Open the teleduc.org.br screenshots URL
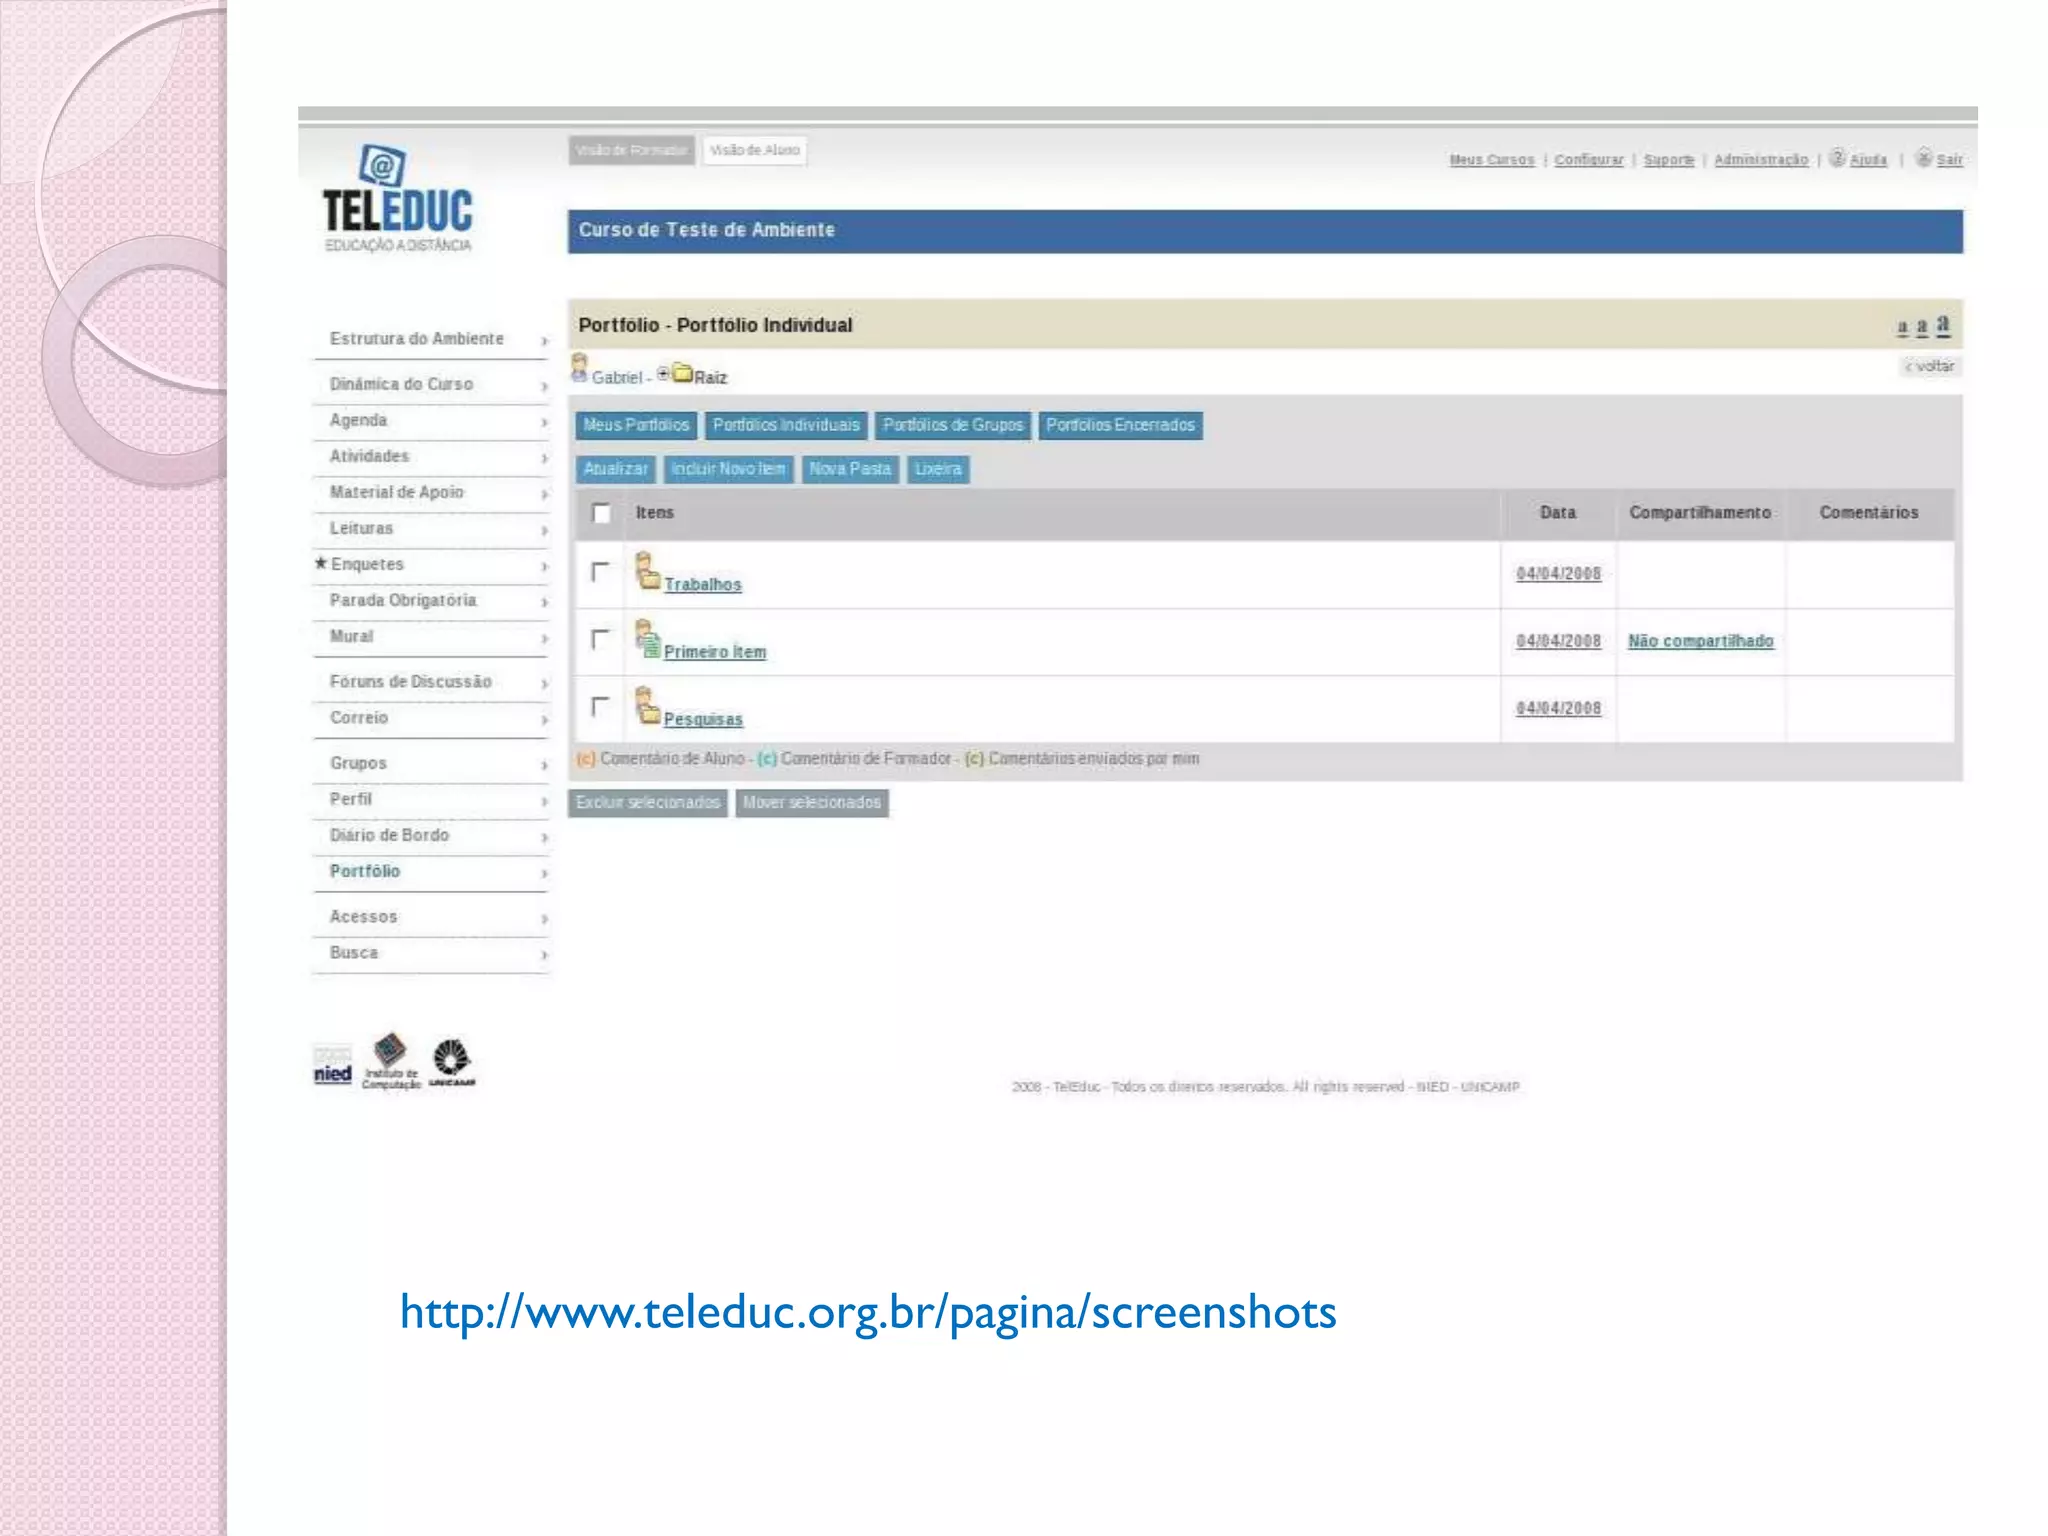This screenshot has height=1536, width=2048. pos(867,1312)
